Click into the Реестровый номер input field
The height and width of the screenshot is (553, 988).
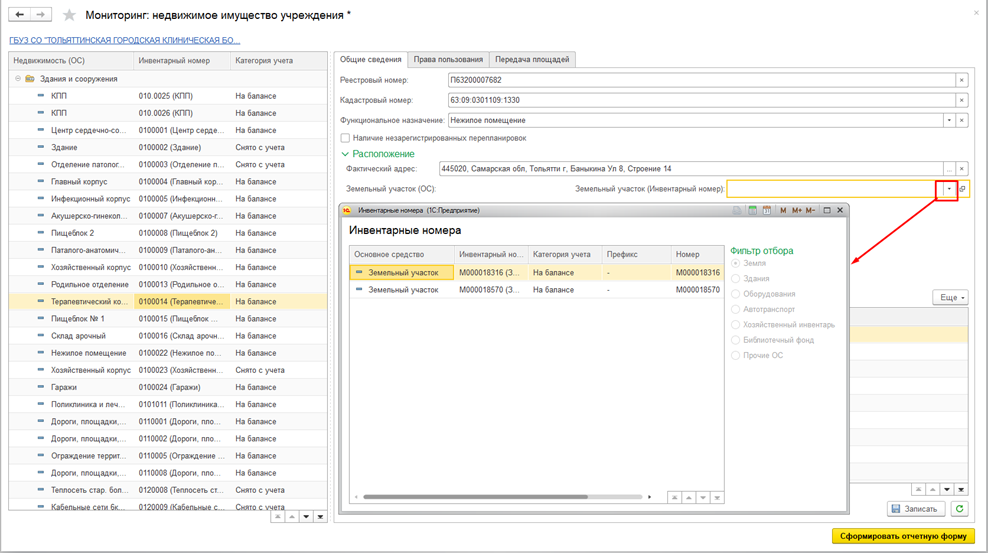coord(701,80)
